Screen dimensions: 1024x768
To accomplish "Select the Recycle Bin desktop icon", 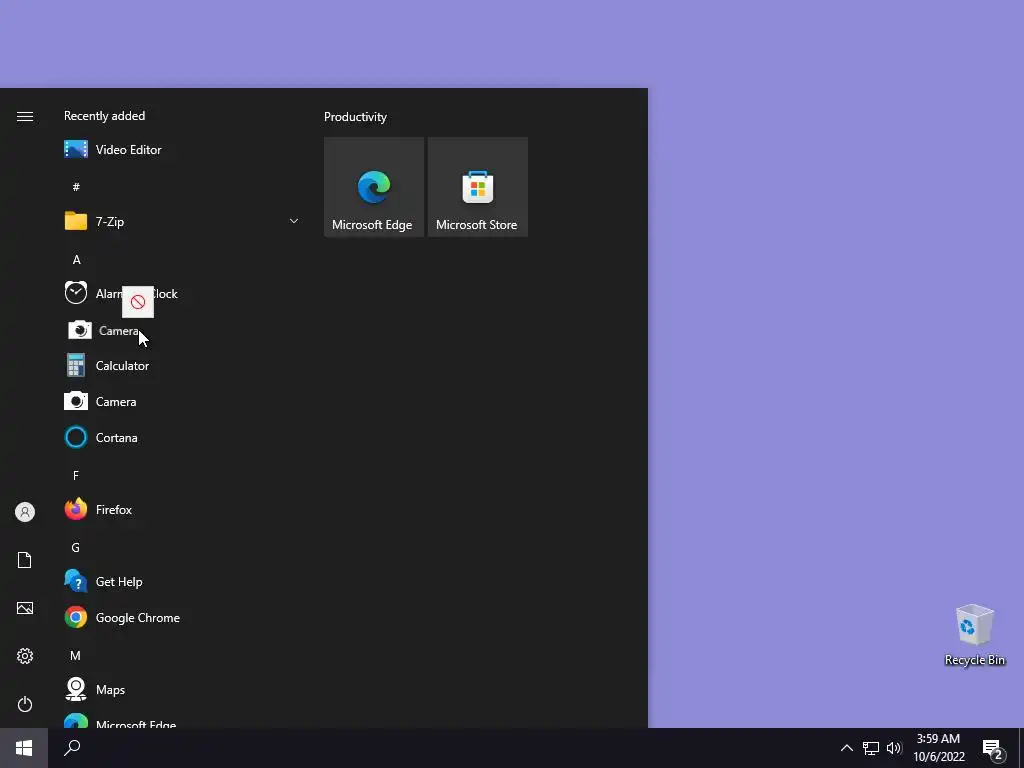I will tap(974, 635).
